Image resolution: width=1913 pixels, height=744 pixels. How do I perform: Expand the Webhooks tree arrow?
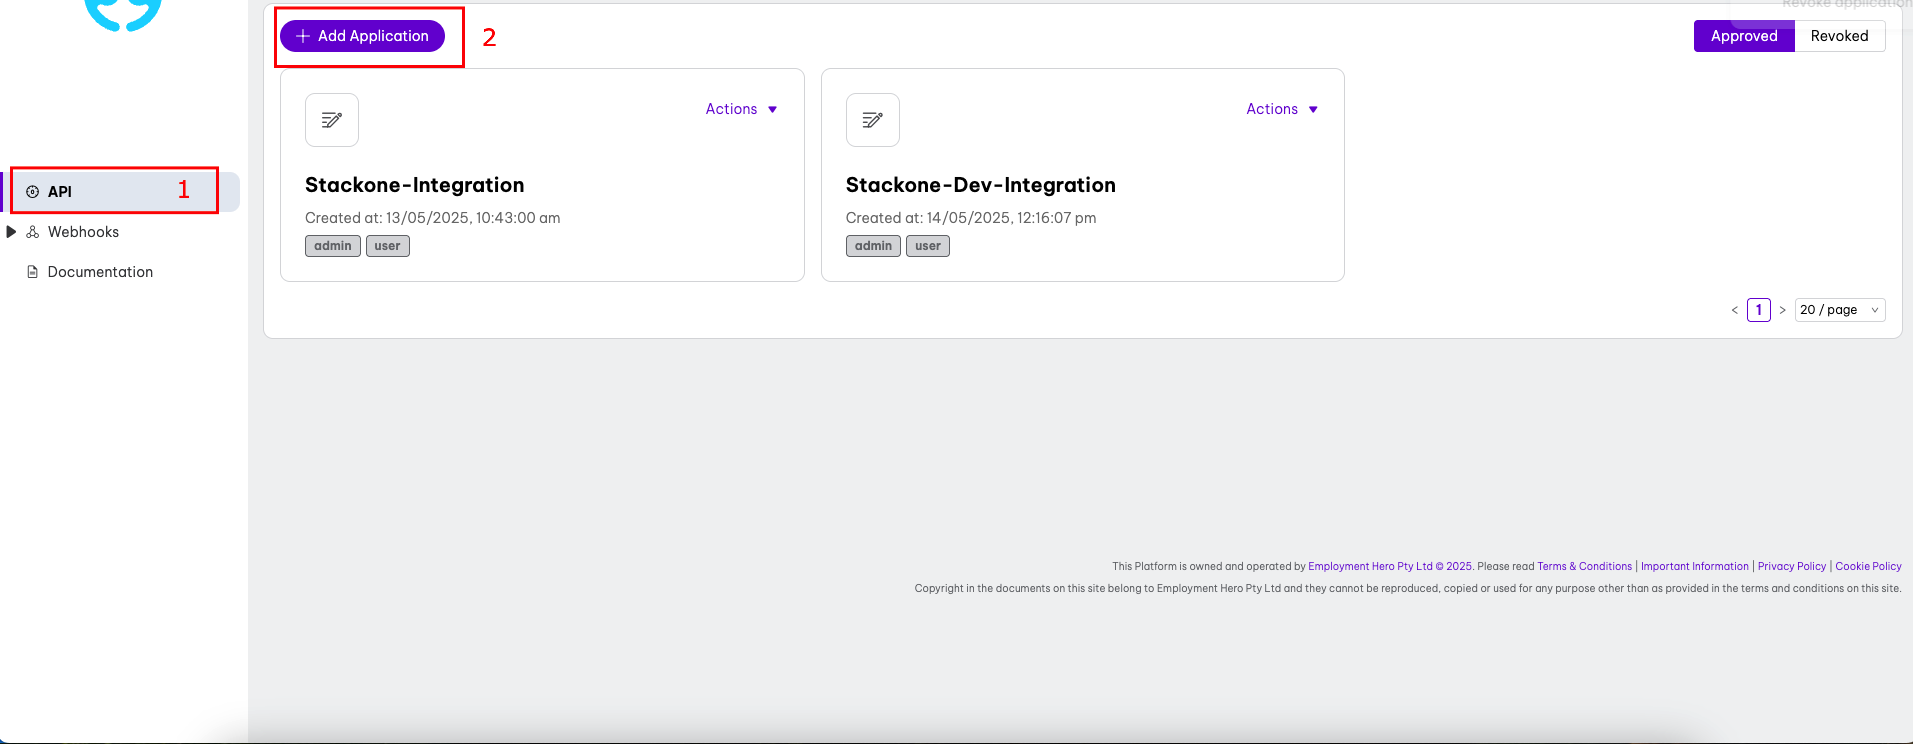coord(11,232)
